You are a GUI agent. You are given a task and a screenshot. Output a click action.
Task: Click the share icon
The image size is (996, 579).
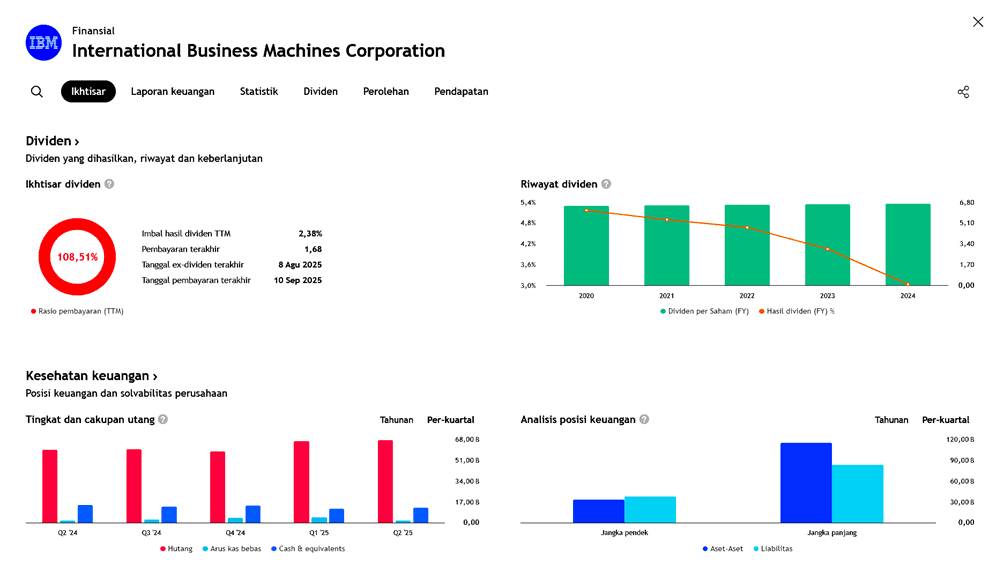pos(963,92)
